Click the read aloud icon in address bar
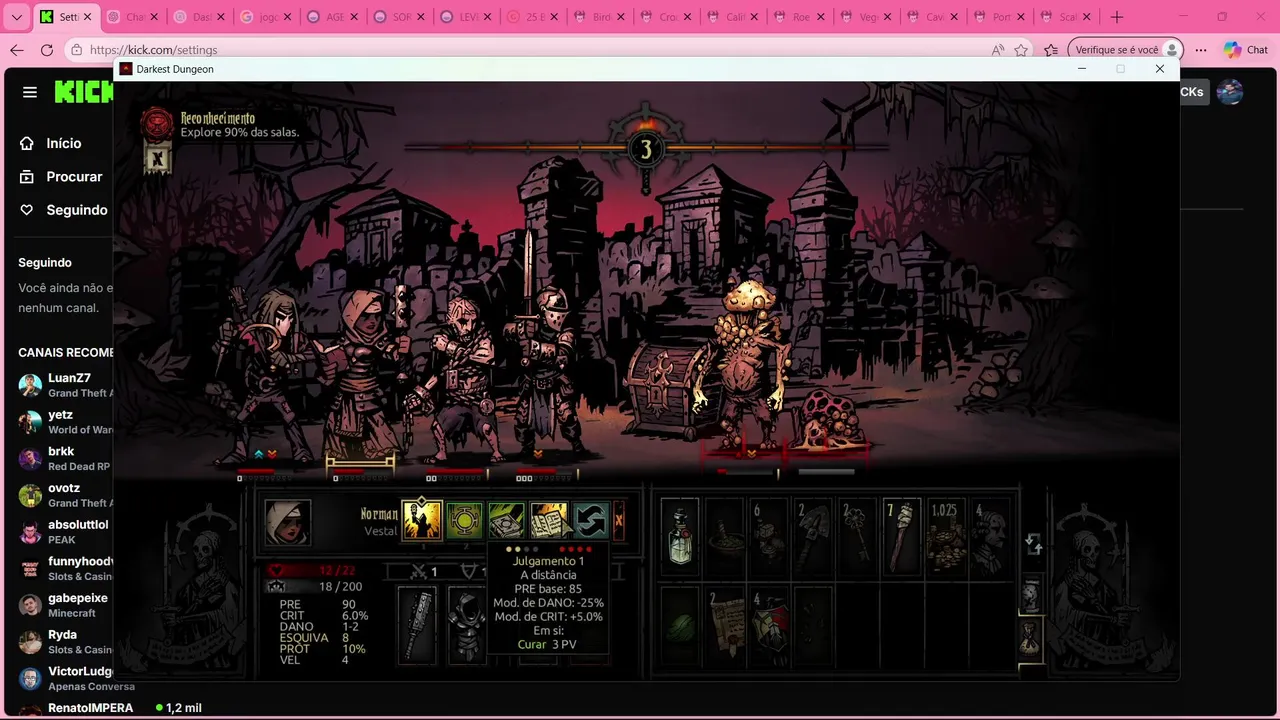1280x720 pixels. coord(997,50)
